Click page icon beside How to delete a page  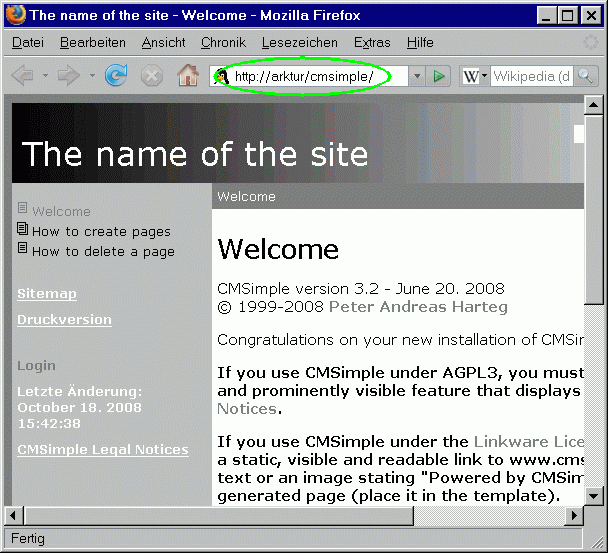tap(22, 248)
